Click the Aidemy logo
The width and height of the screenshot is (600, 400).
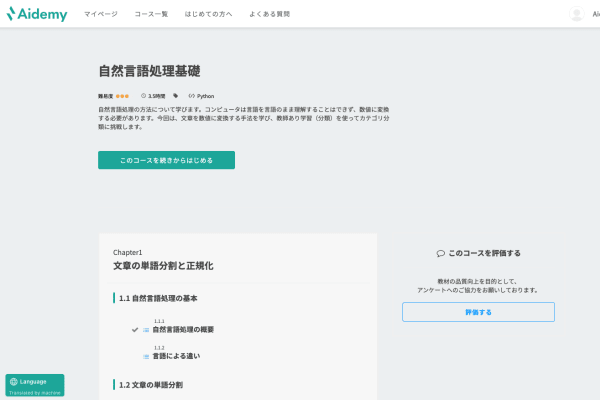coord(37,14)
